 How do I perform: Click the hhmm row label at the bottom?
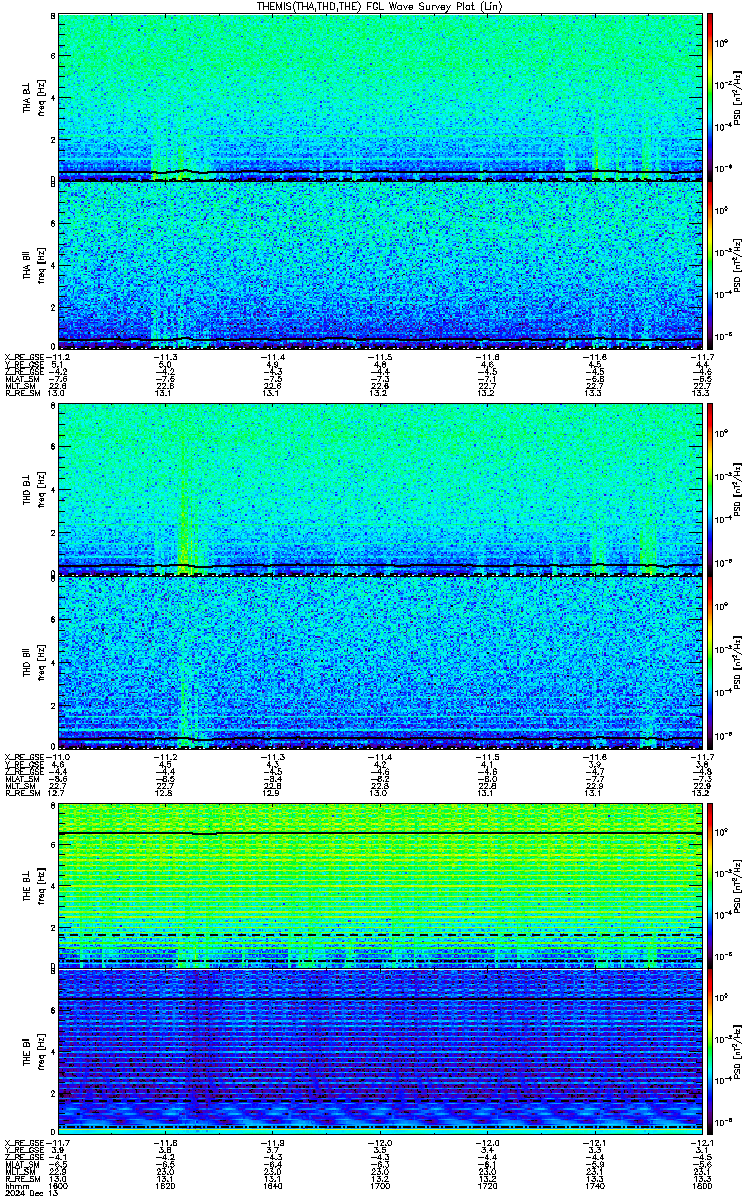pyautogui.click(x=15, y=1186)
